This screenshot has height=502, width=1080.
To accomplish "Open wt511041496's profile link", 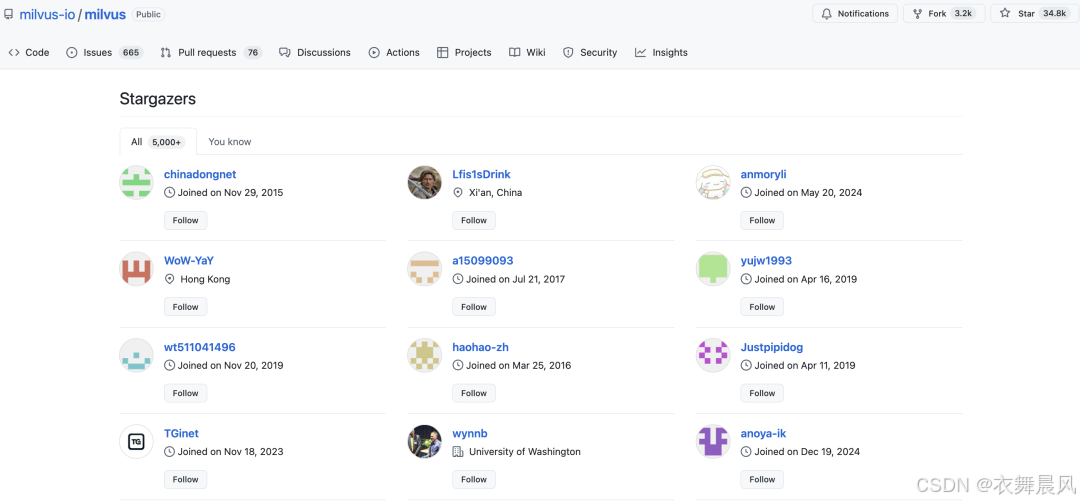I will (200, 347).
